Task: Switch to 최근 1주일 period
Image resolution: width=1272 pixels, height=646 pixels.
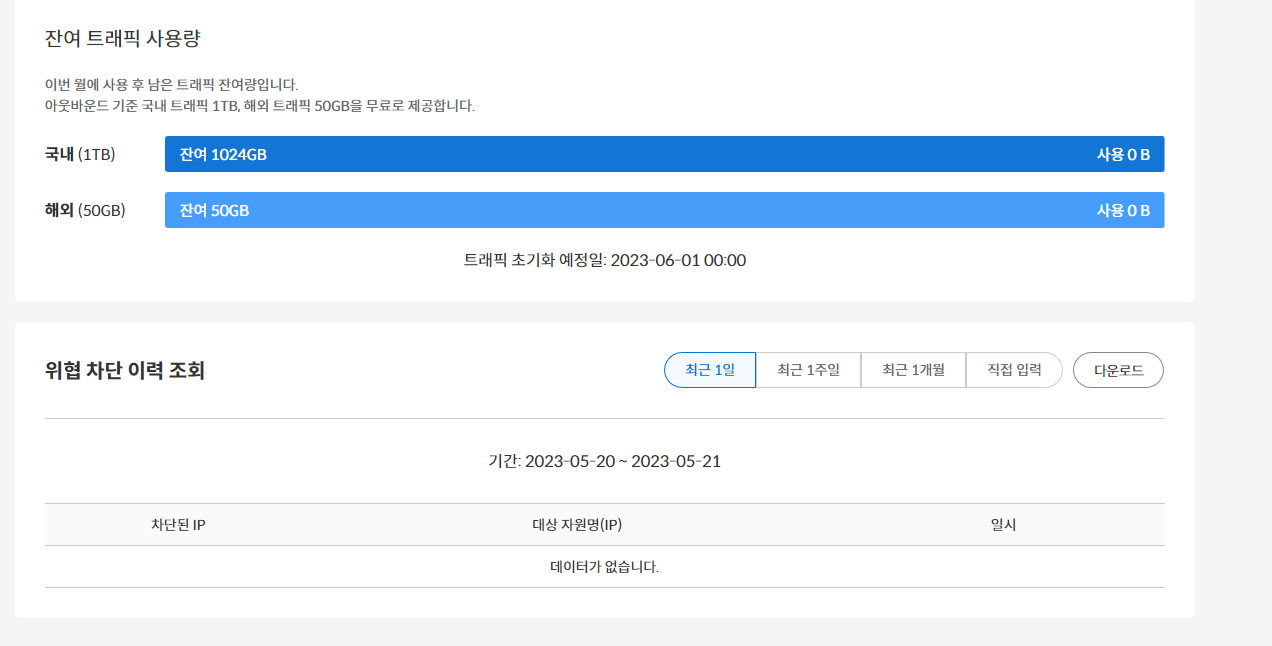Action: pos(808,370)
